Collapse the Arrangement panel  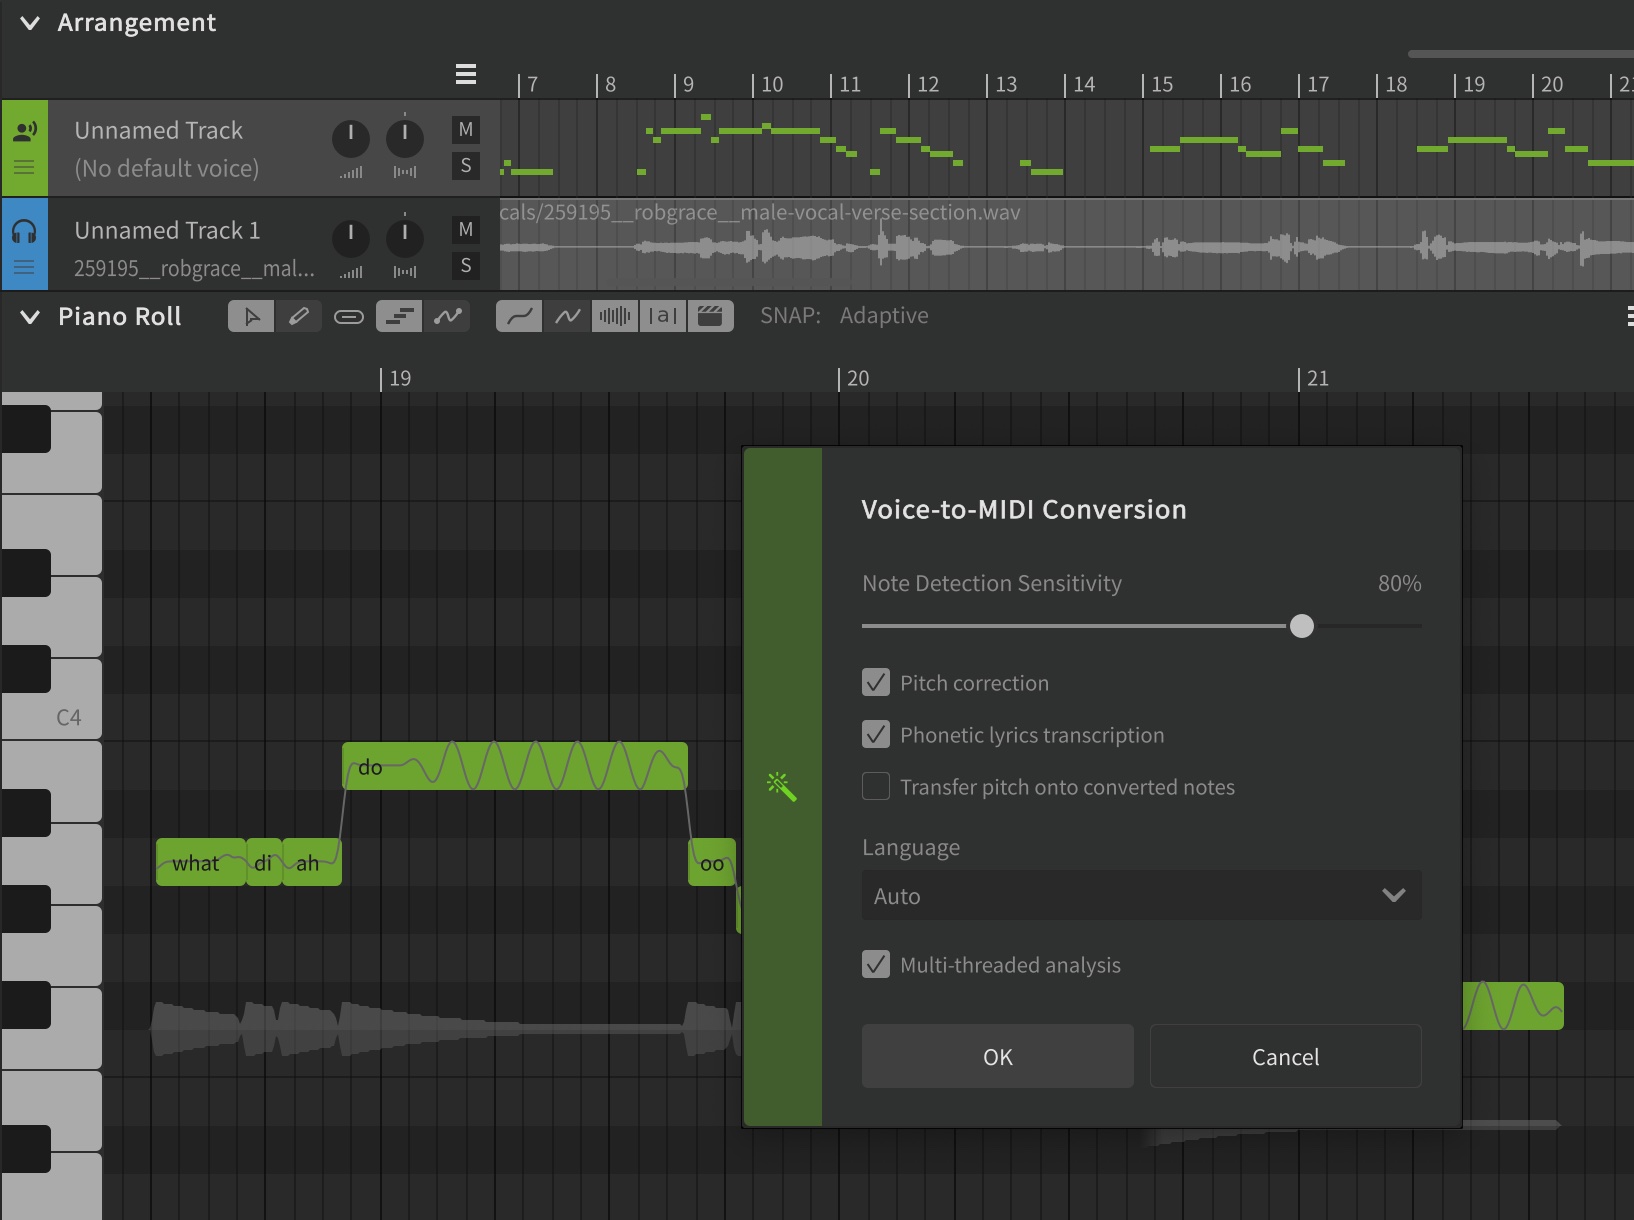[x=30, y=23]
